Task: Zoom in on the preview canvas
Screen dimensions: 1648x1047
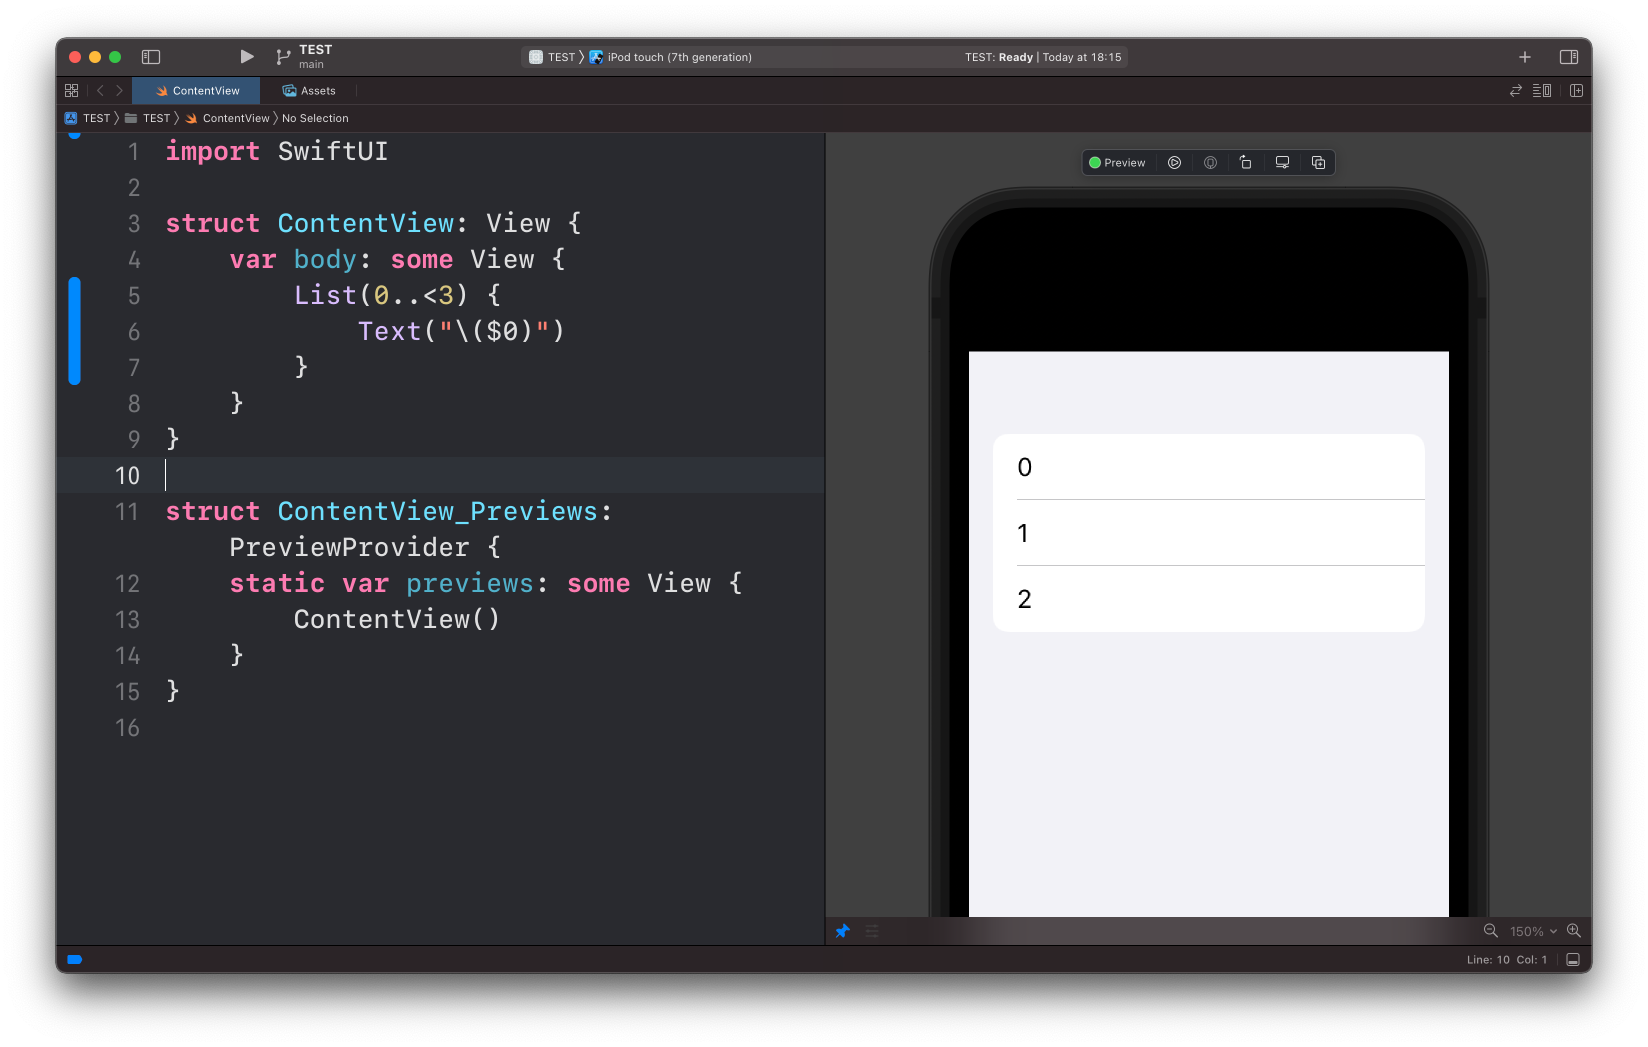Action: (1573, 931)
